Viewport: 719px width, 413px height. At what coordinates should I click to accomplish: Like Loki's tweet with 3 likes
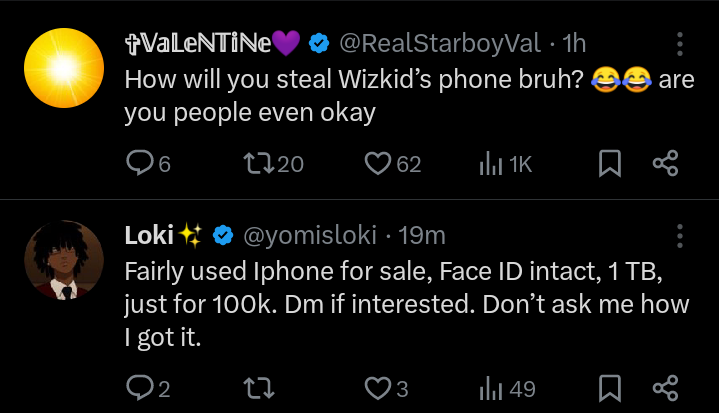click(386, 388)
